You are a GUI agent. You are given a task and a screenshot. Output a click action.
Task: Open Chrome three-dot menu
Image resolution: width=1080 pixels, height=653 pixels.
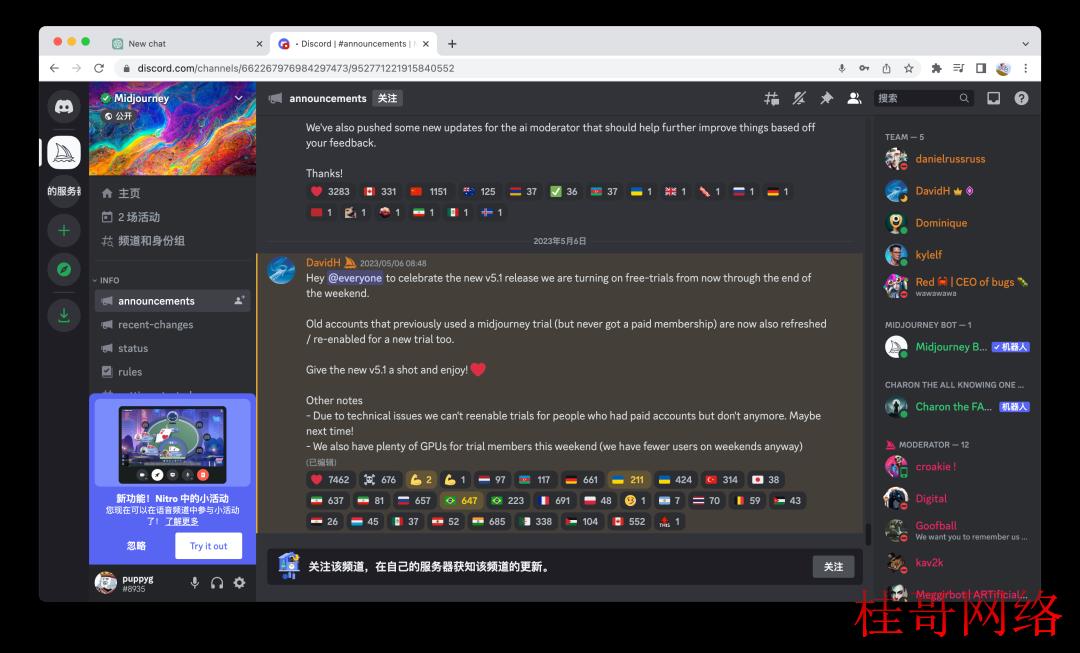(1026, 68)
